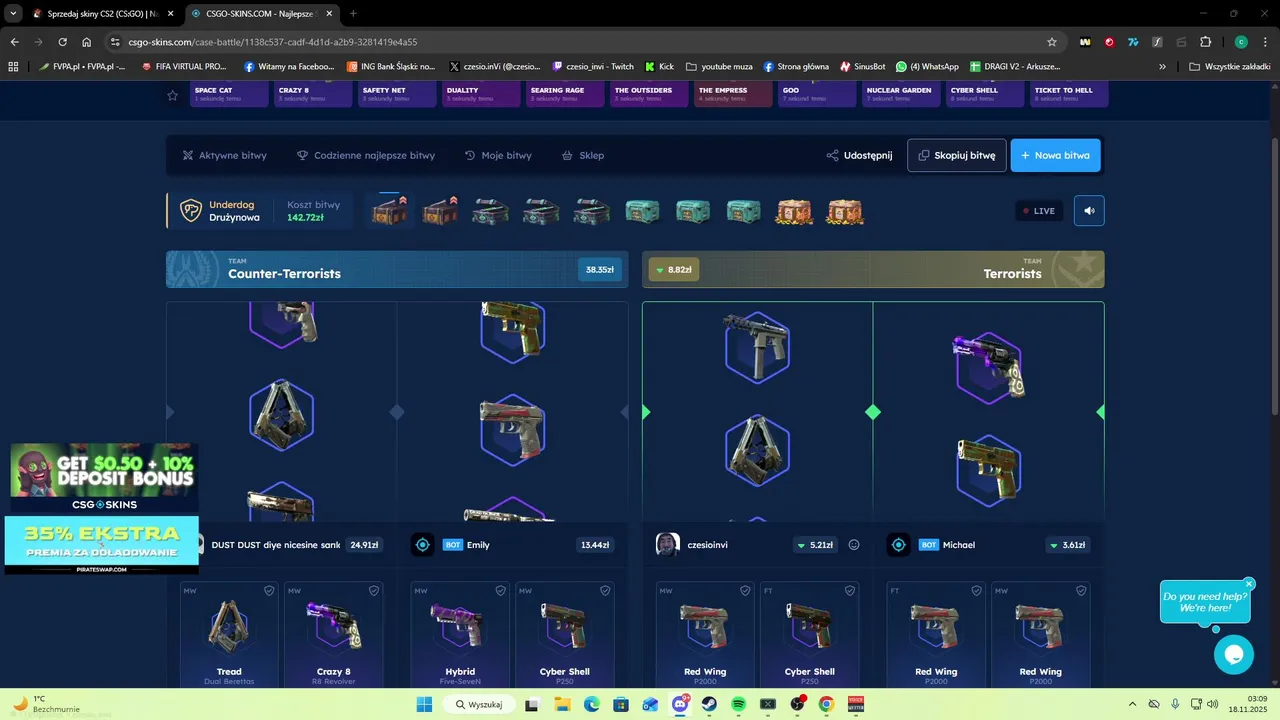Select the GOO recent drop
Image resolution: width=1280 pixels, height=720 pixels.
coord(817,94)
